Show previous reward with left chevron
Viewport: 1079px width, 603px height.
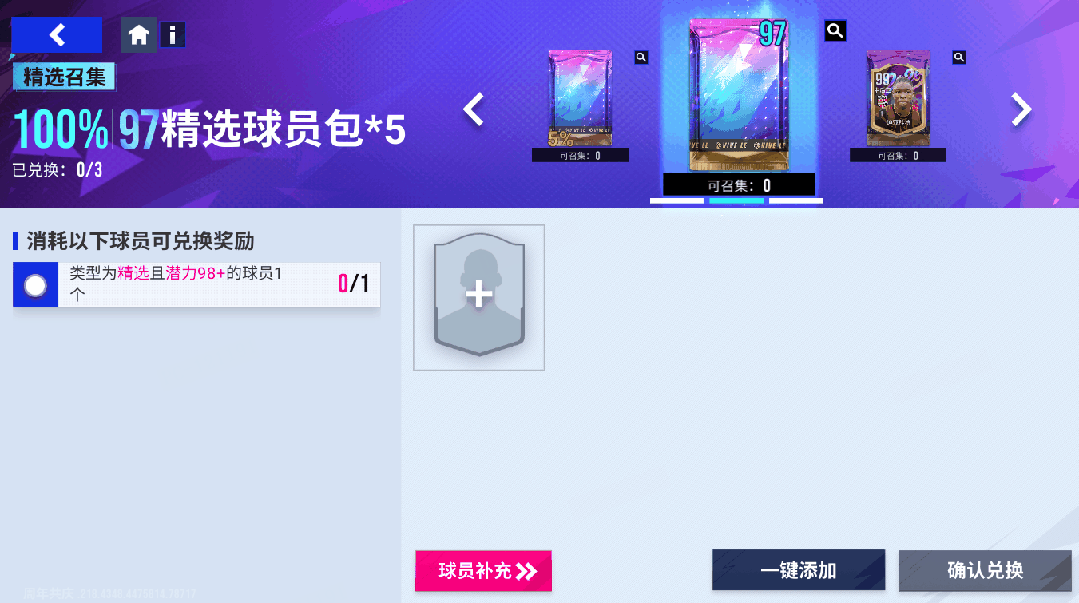point(474,109)
